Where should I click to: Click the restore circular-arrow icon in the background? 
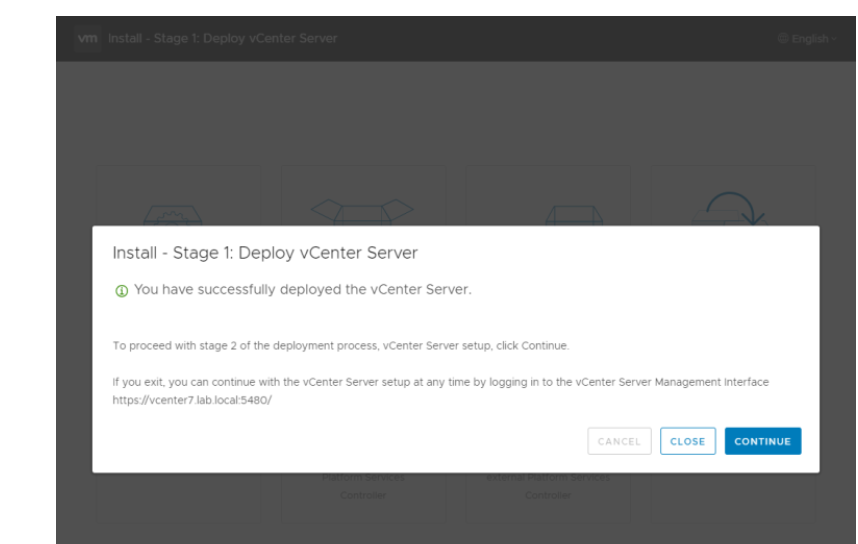(x=731, y=209)
